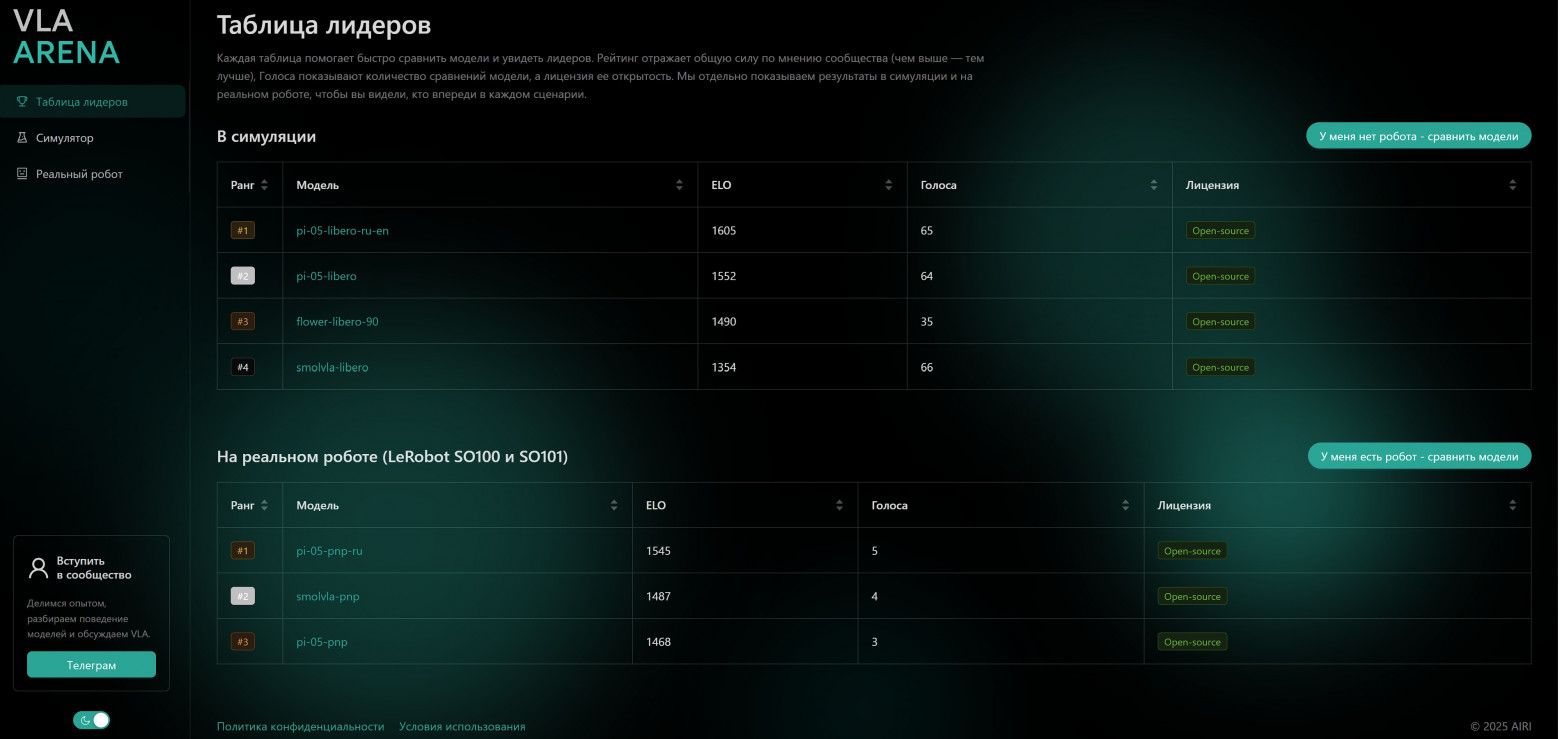
Task: Sort simulation table by Лицензия sort arrows
Action: pos(1513,185)
